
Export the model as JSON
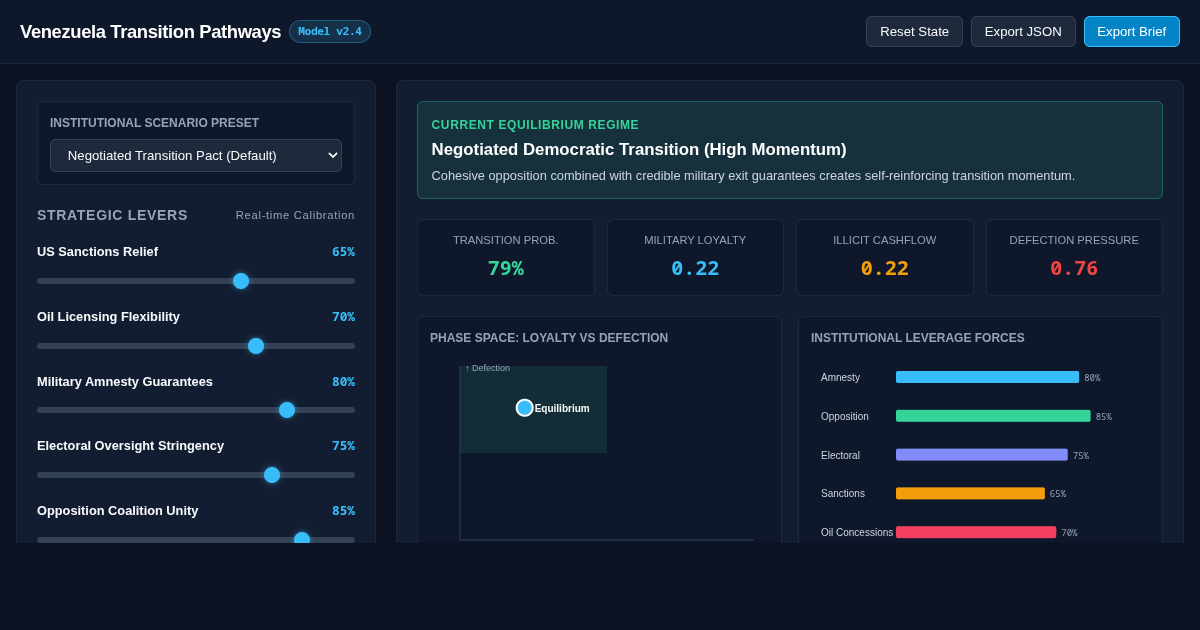(x=1023, y=31)
